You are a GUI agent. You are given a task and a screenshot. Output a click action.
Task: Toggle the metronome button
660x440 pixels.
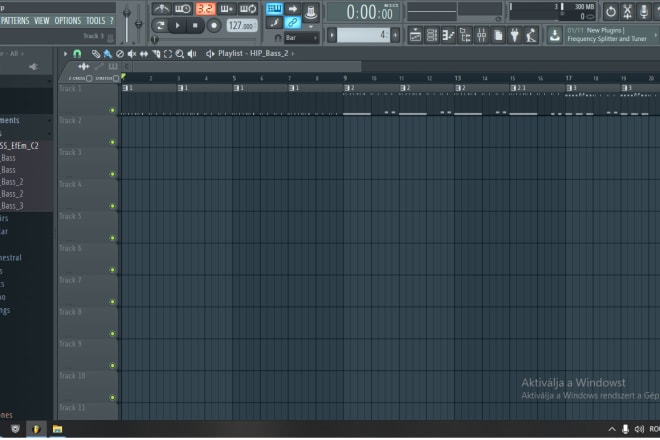161,8
